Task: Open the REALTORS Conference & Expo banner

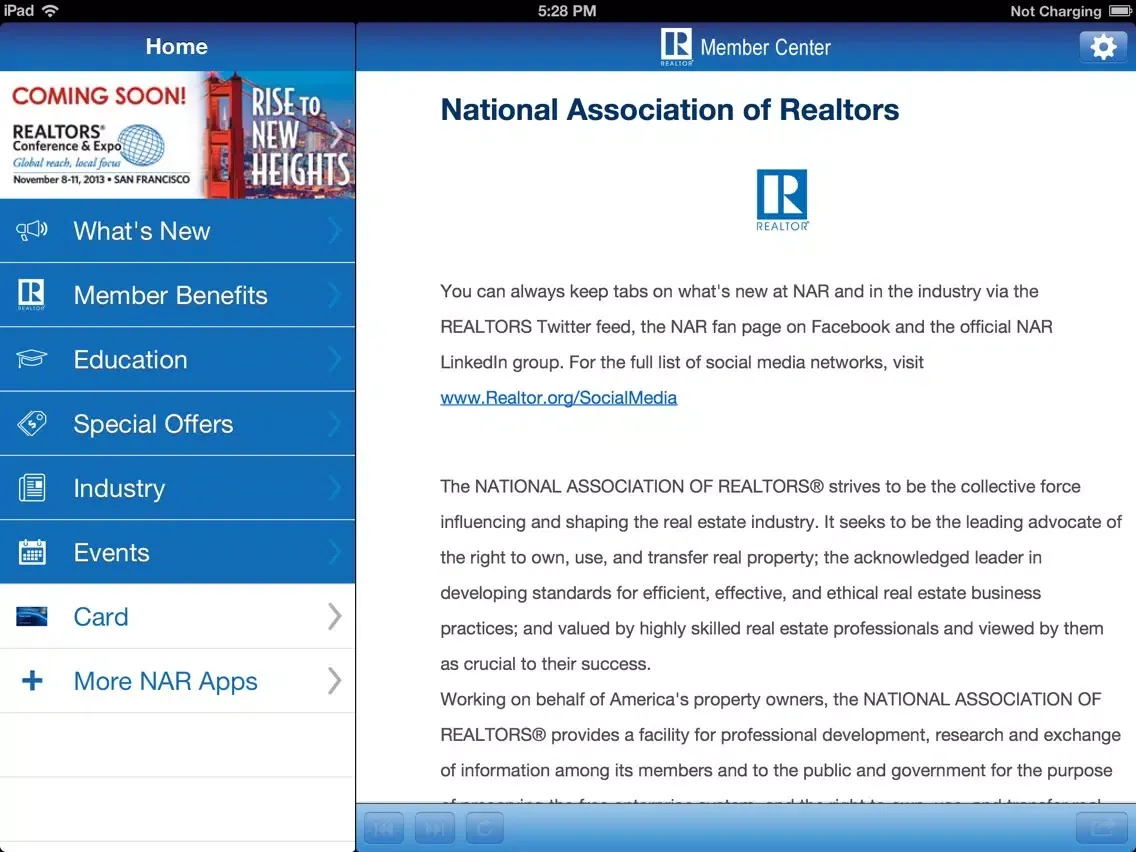Action: point(178,135)
